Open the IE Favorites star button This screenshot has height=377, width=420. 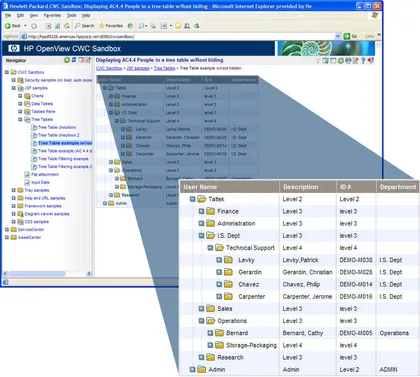(111, 26)
